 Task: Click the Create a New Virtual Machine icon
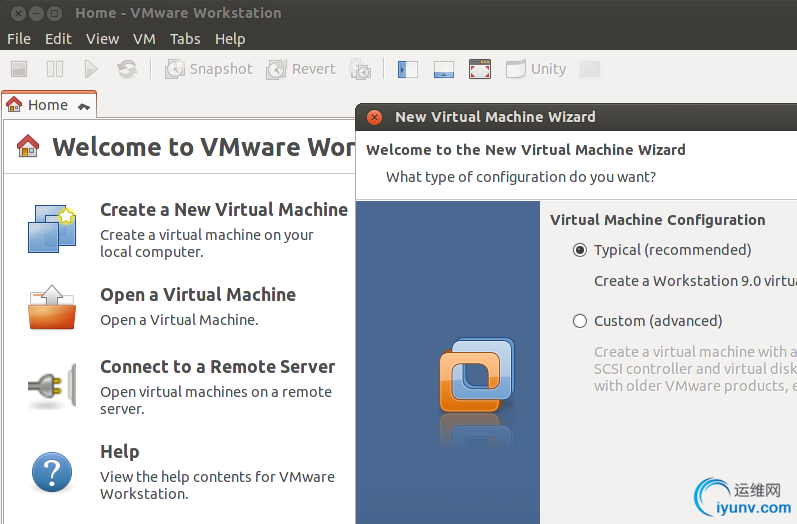[51, 229]
